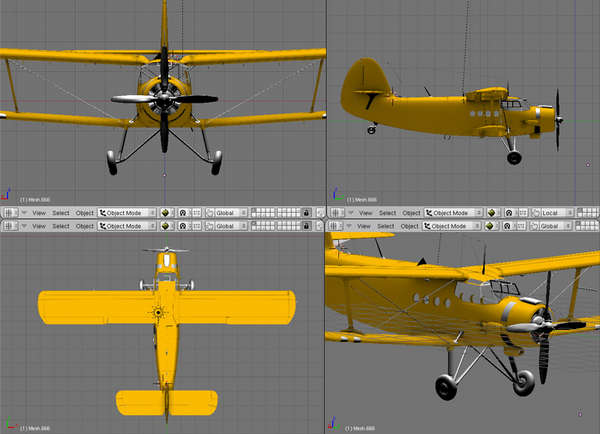The image size is (600, 434).
Task: Open View menu in perspective-view header
Action: [x=364, y=226]
